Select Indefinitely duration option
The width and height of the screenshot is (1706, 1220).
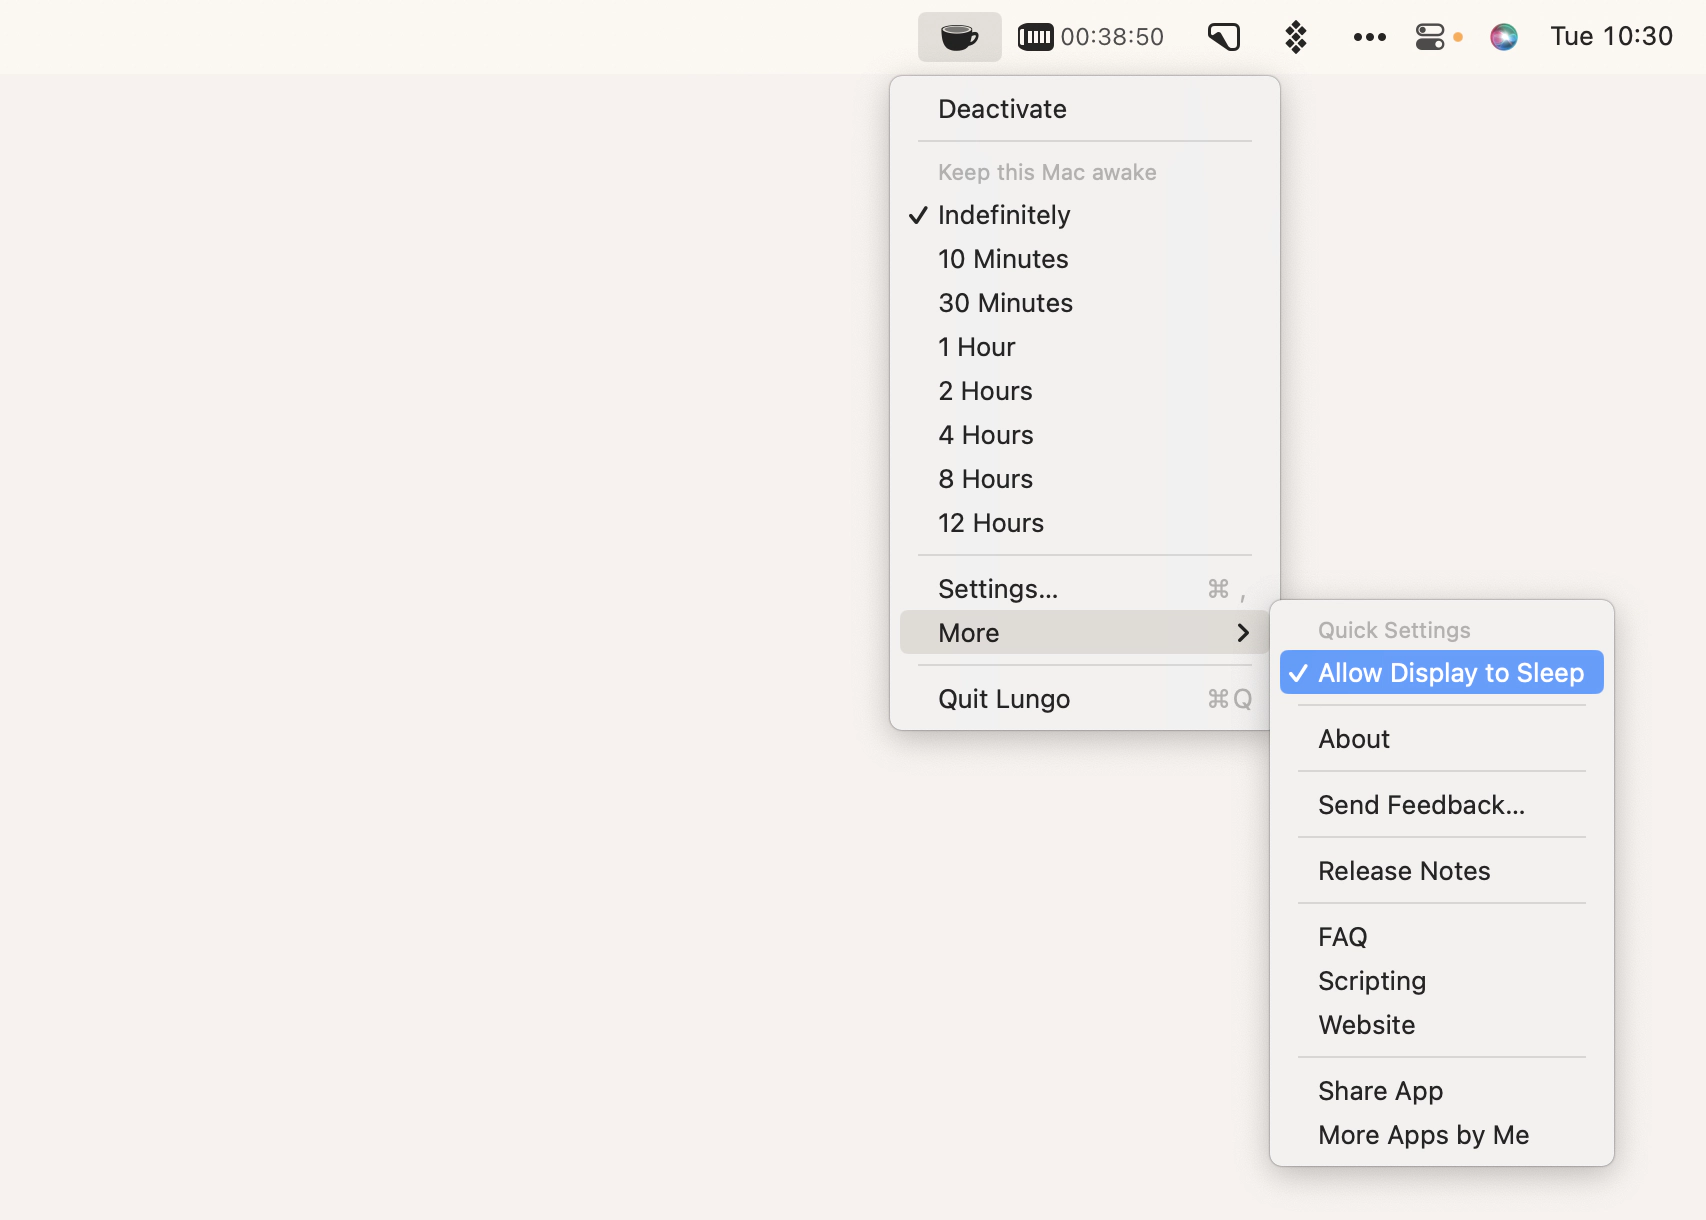point(1085,215)
